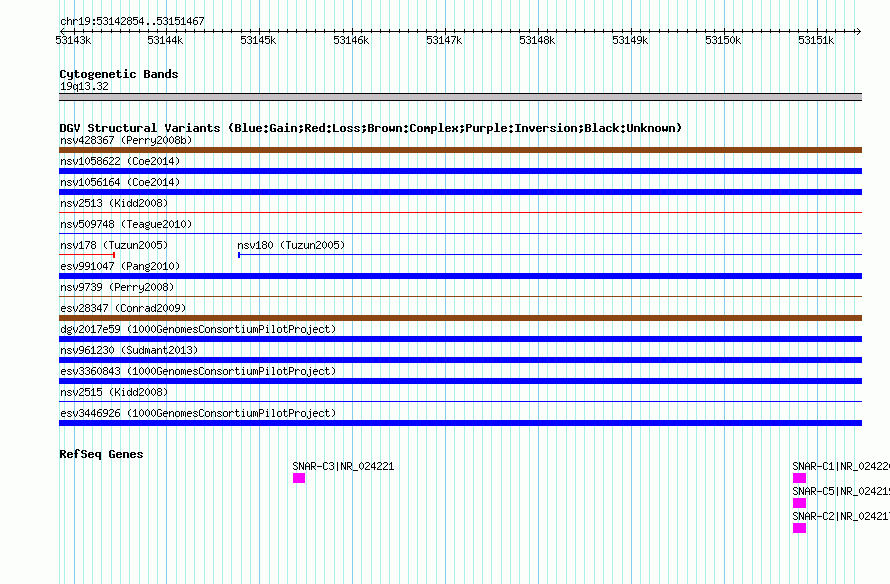Click the chr19:53142854..53151467 coordinate label

pyautogui.click(x=132, y=22)
